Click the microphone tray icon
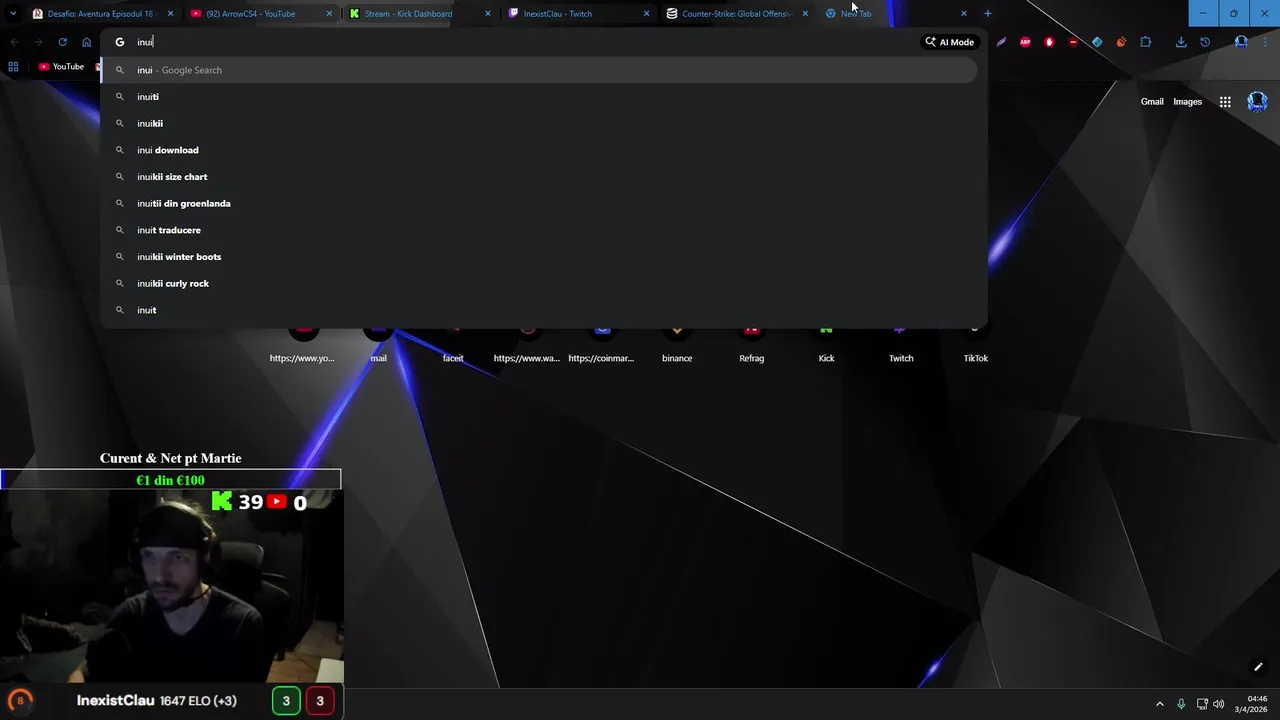The height and width of the screenshot is (720, 1280). tap(1181, 704)
